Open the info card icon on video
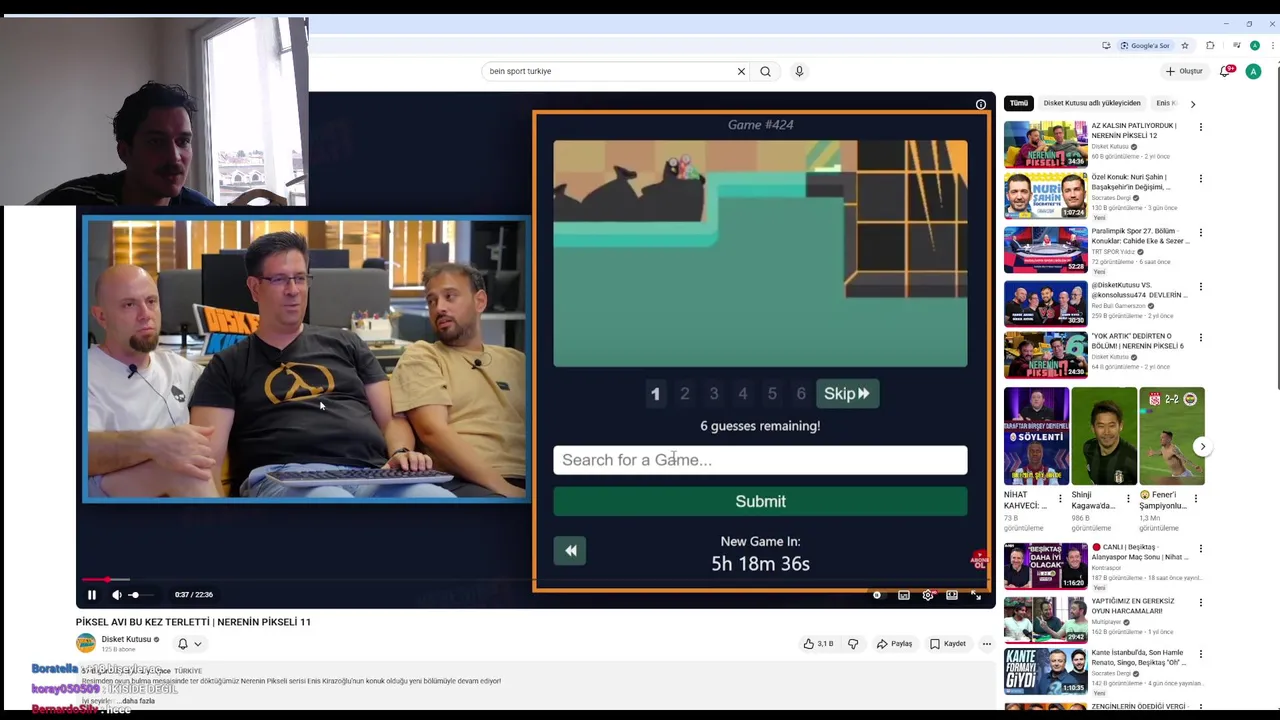1280x720 pixels. pos(981,104)
